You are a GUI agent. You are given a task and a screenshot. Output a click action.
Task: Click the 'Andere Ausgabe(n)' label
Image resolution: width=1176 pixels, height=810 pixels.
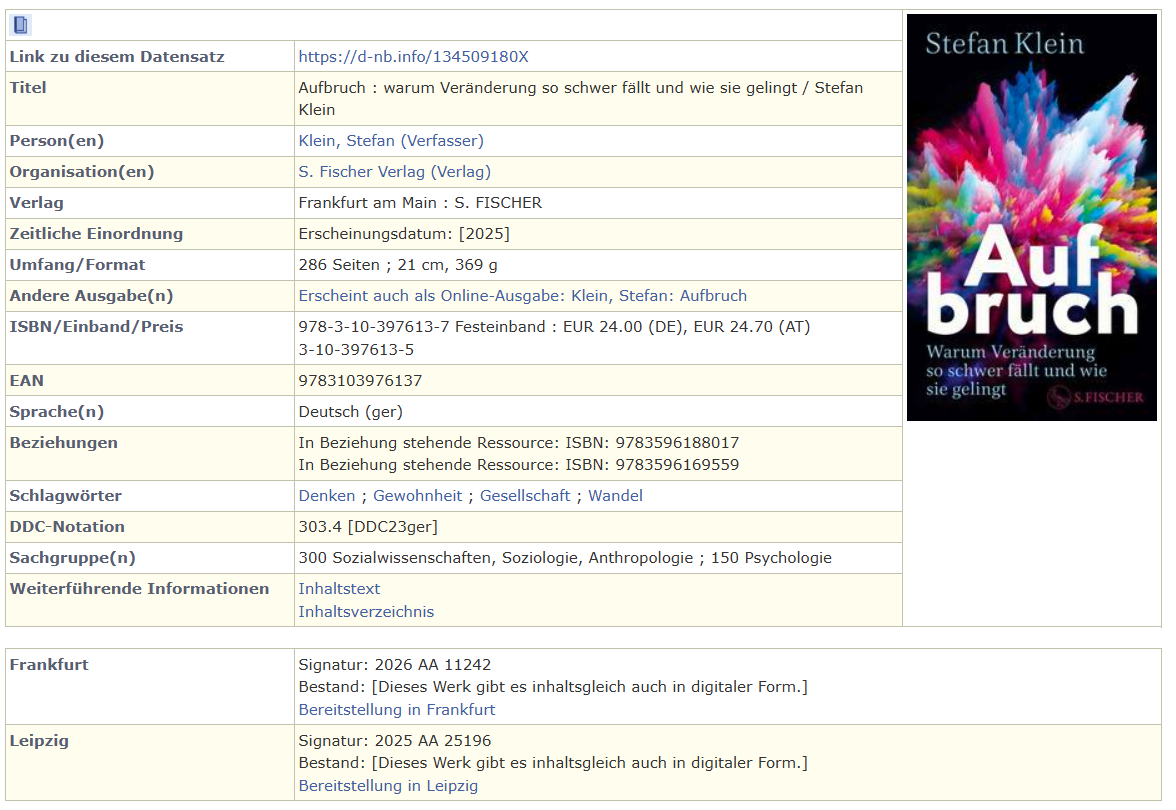92,296
